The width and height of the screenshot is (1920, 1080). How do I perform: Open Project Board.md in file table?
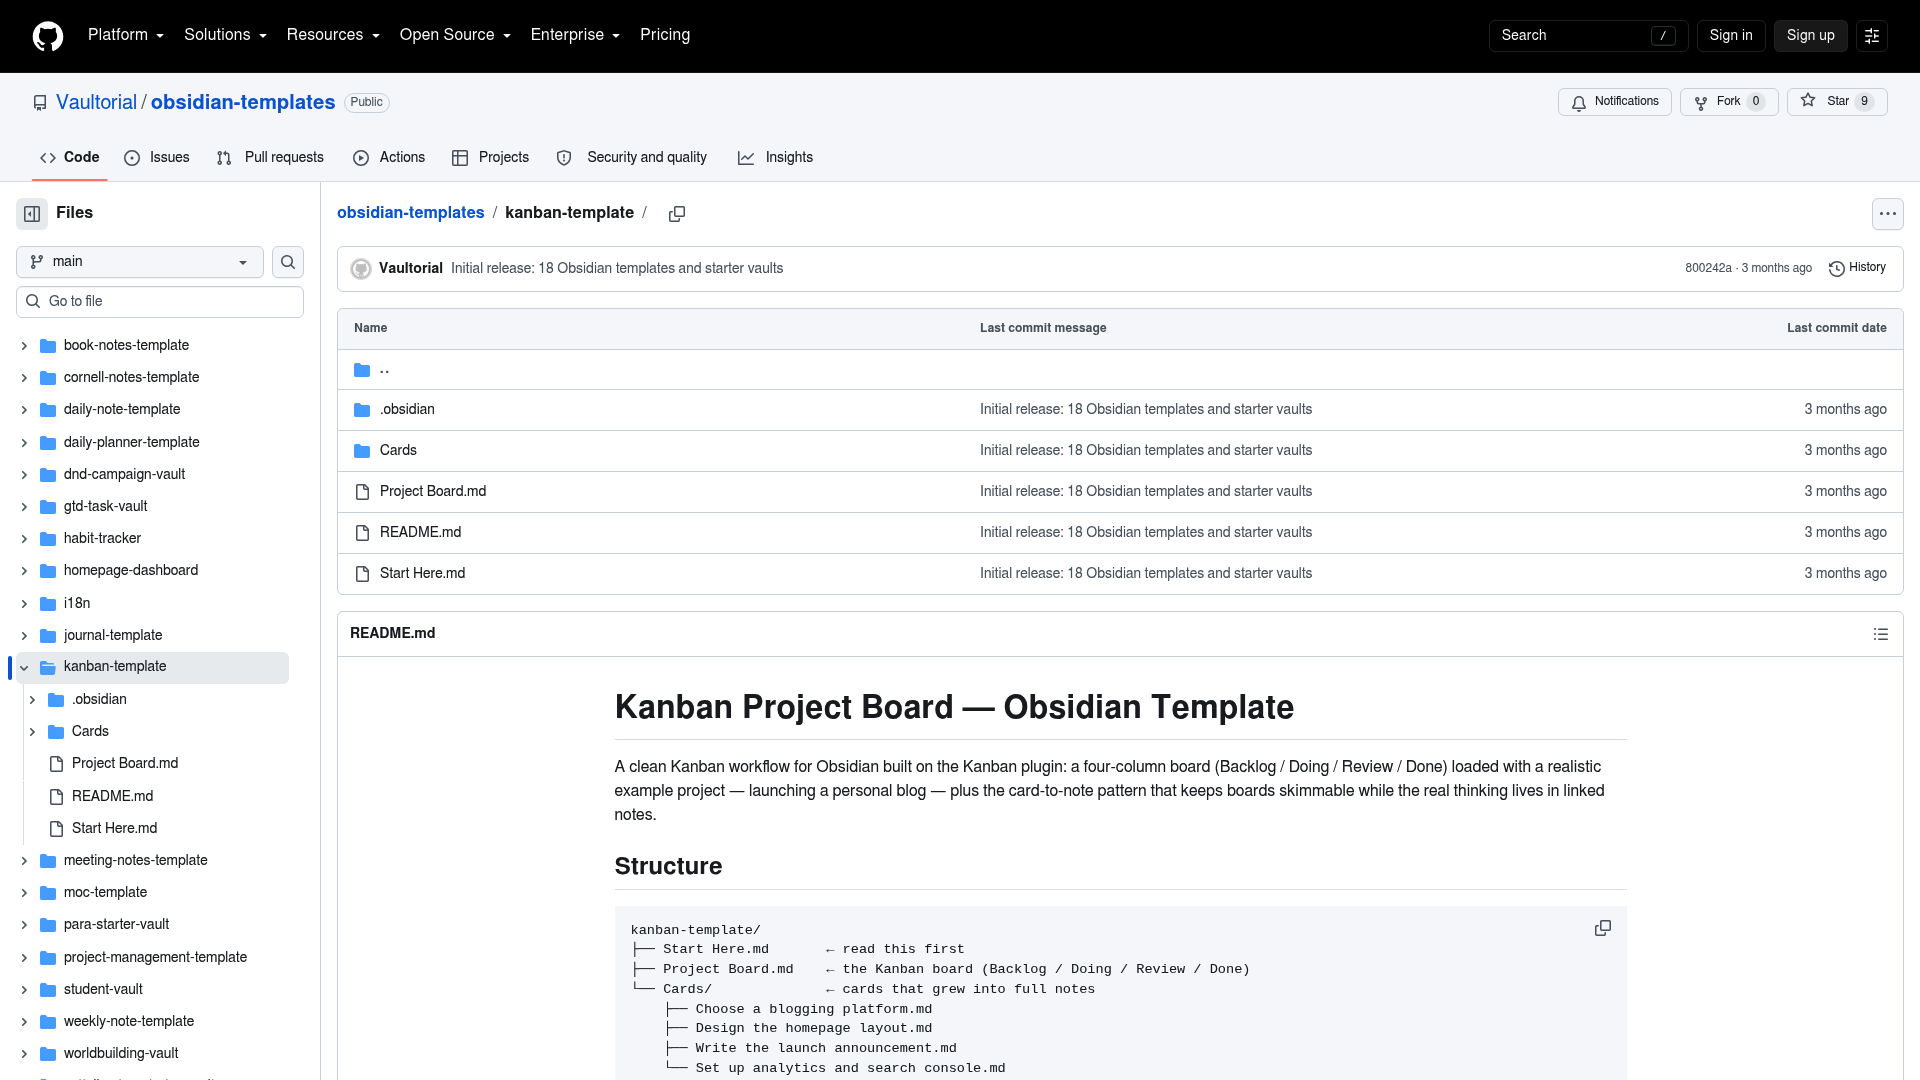[x=433, y=492]
